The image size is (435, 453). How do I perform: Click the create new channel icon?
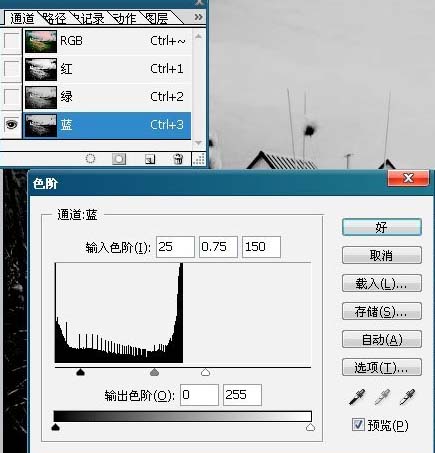pos(150,159)
